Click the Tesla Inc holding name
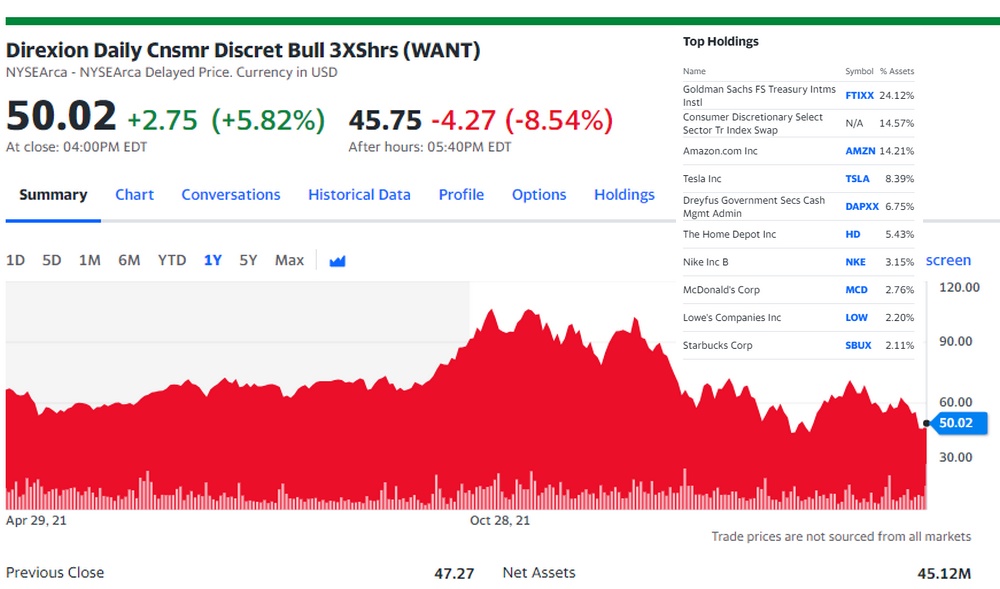The width and height of the screenshot is (1000, 589). [x=702, y=179]
